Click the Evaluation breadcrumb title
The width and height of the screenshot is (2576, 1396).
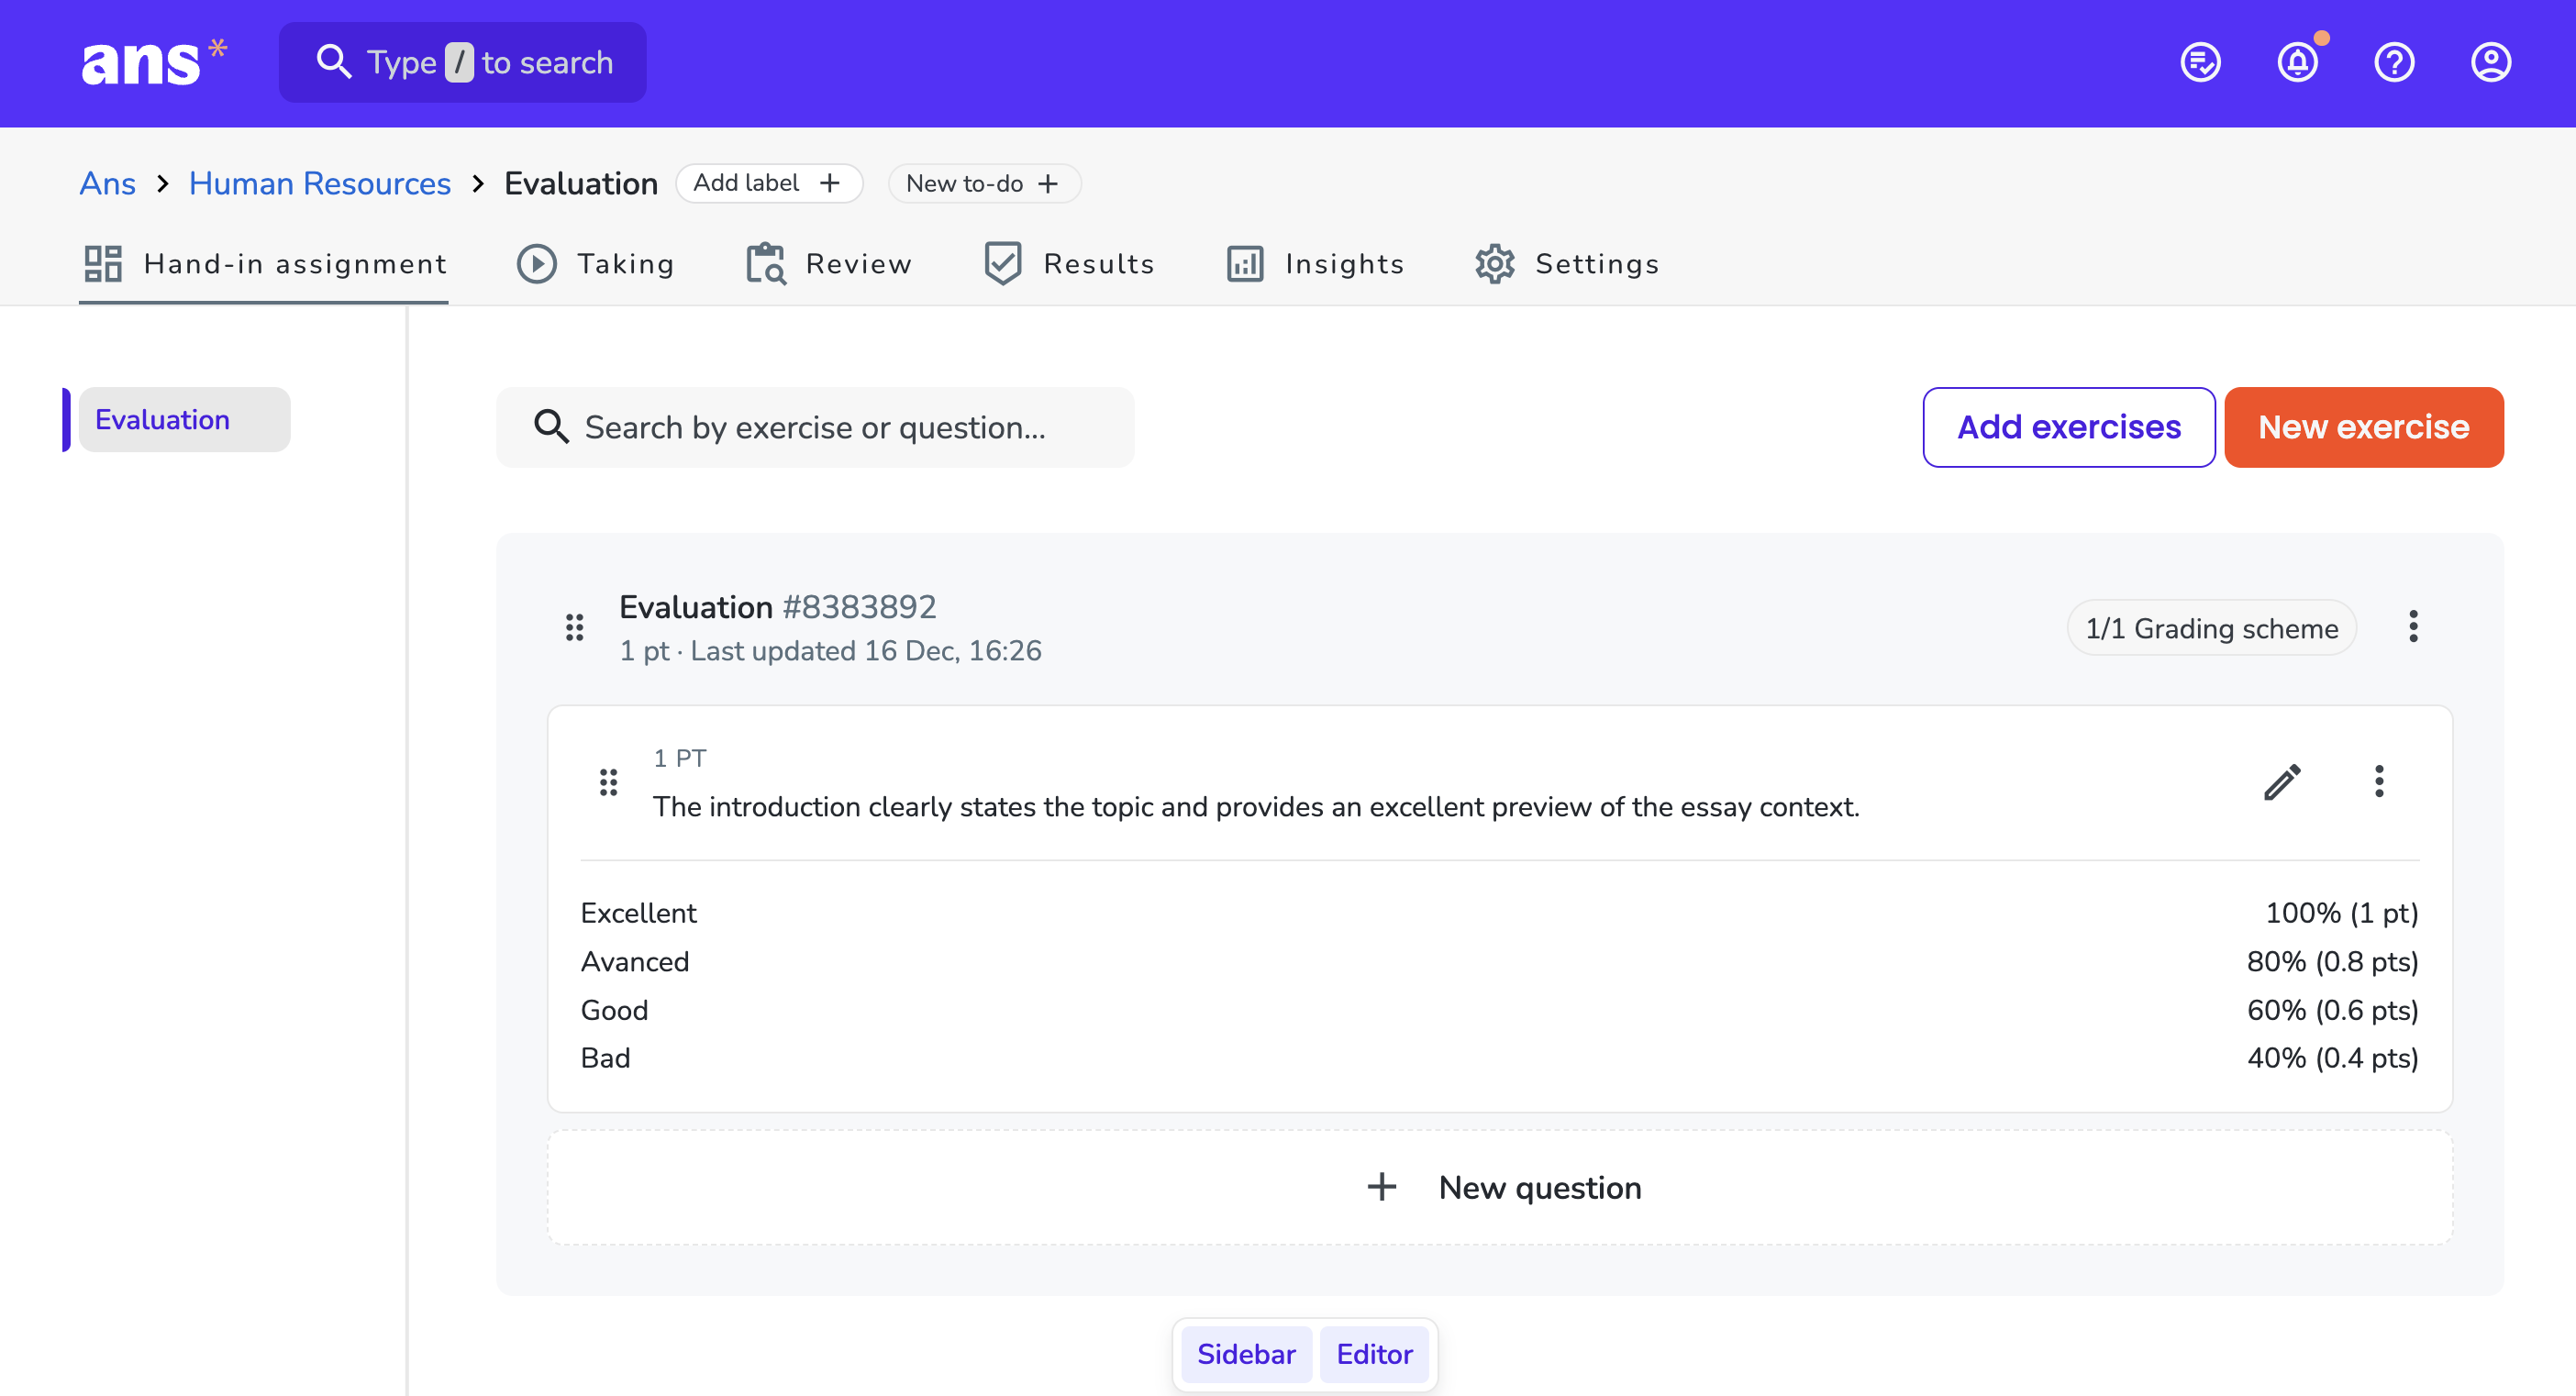pos(581,183)
